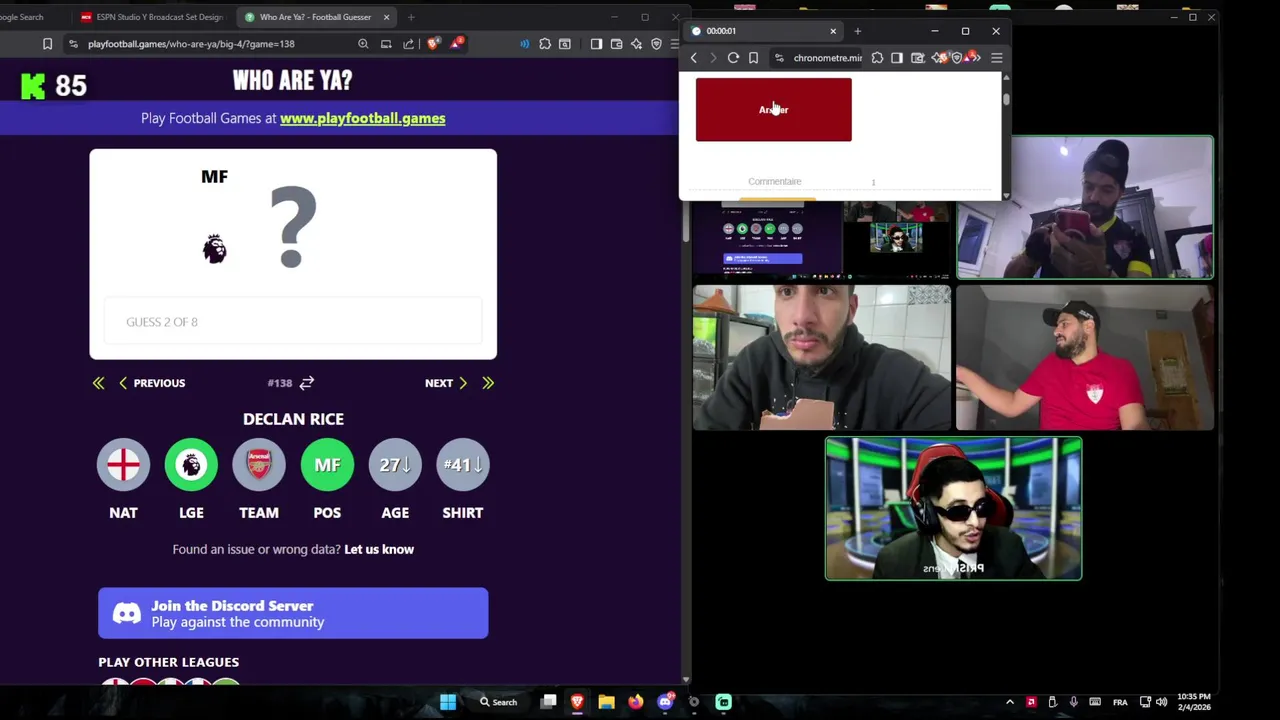Open Brave VPN shield icon in playfootball window
1280x720 pixels.
tap(656, 44)
